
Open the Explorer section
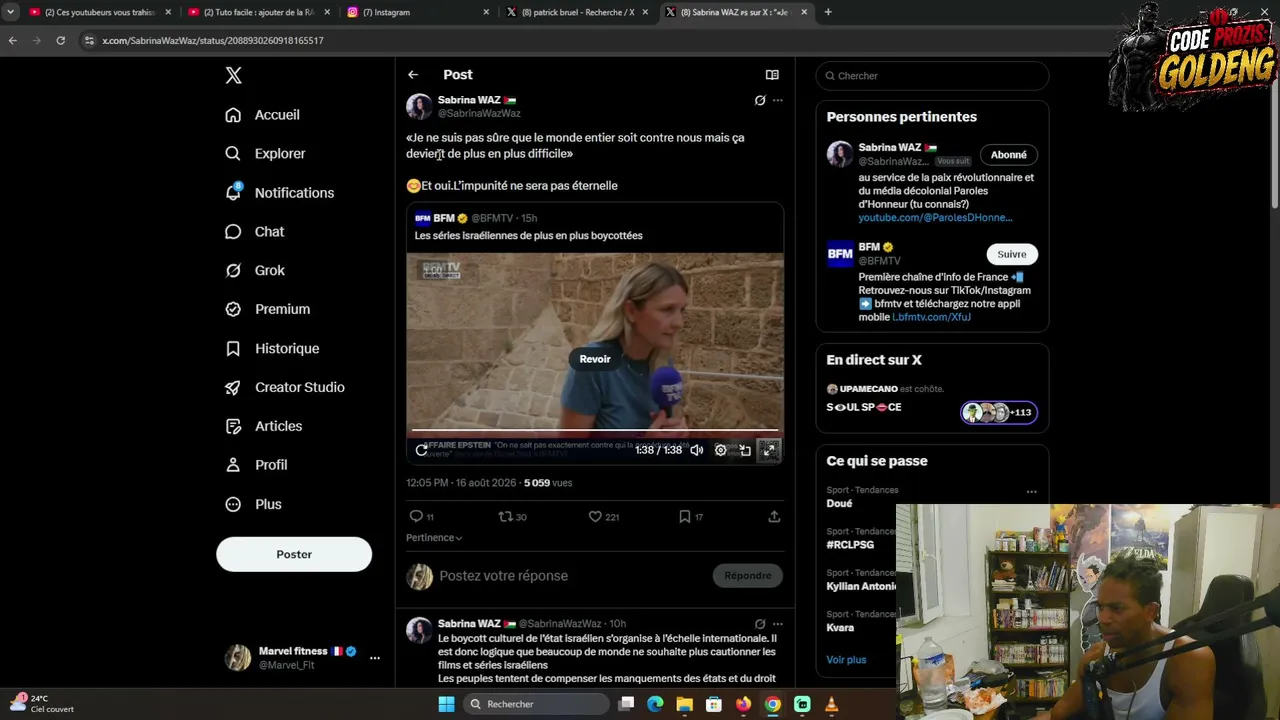pos(265,154)
